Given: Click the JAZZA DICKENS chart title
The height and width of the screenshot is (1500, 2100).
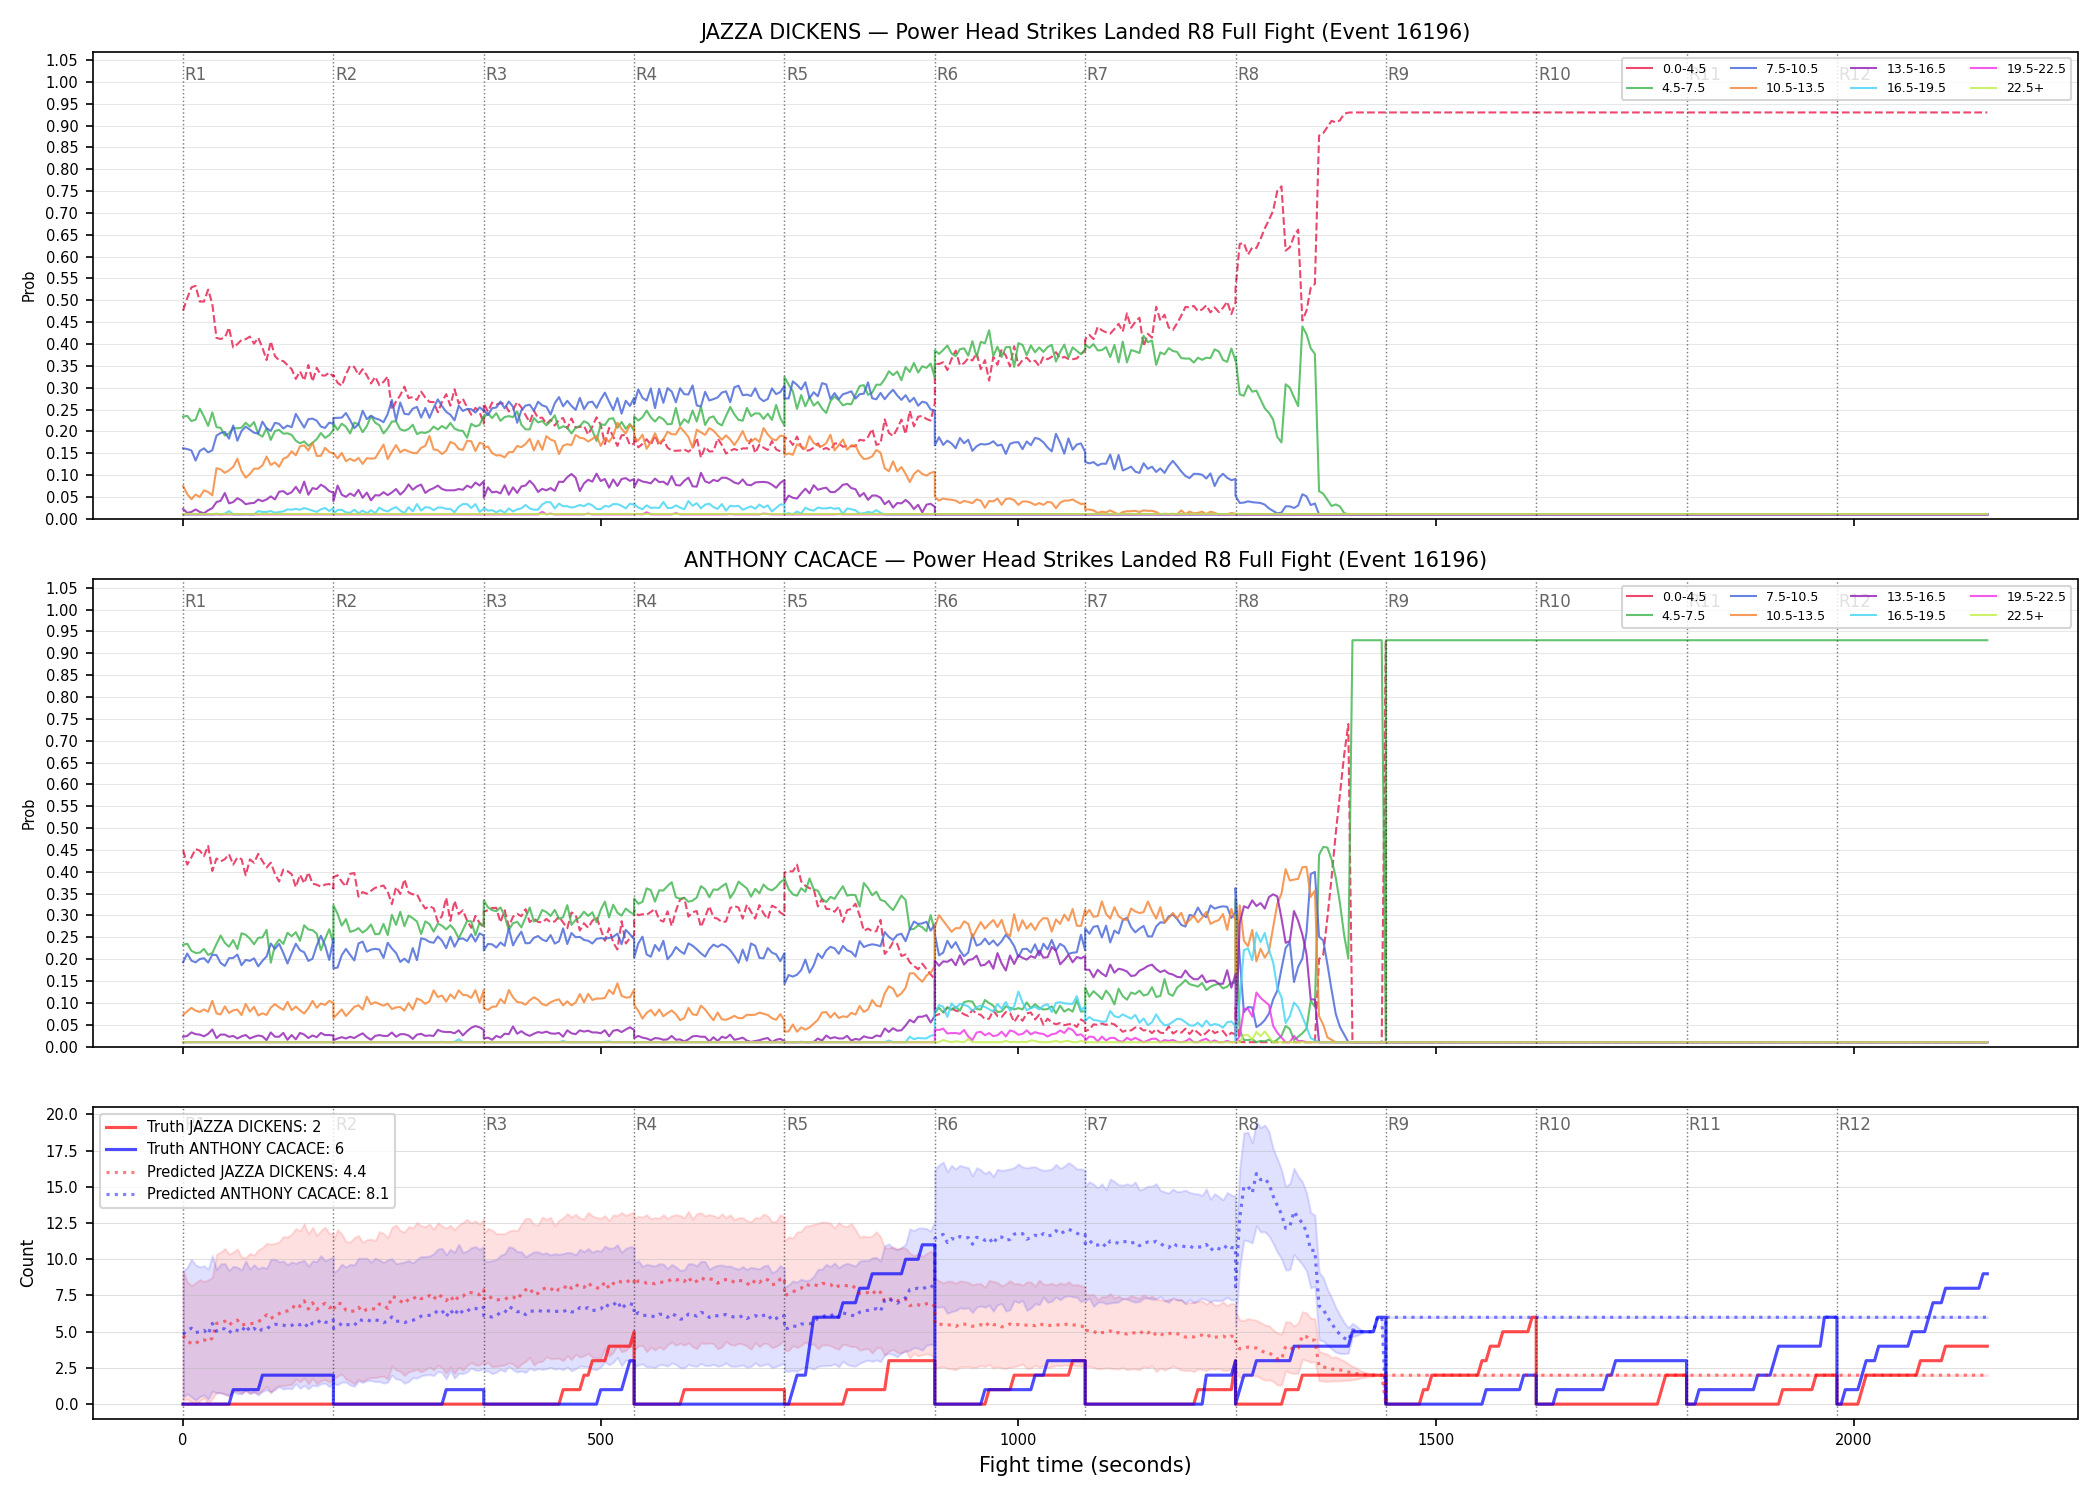Looking at the screenshot, I should [x=1085, y=32].
